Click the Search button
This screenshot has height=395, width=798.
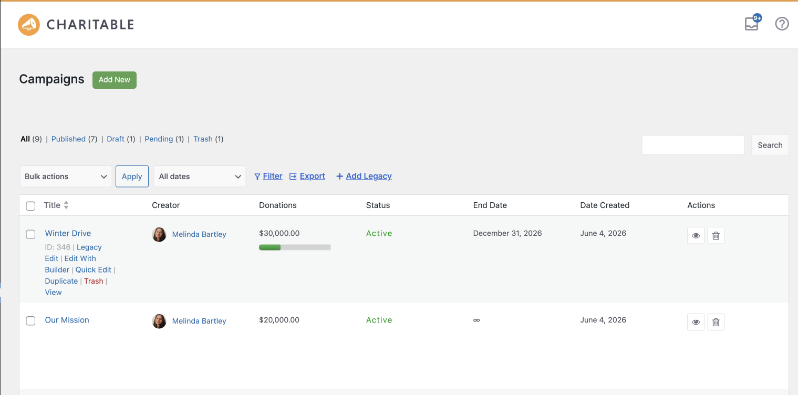[x=770, y=145]
